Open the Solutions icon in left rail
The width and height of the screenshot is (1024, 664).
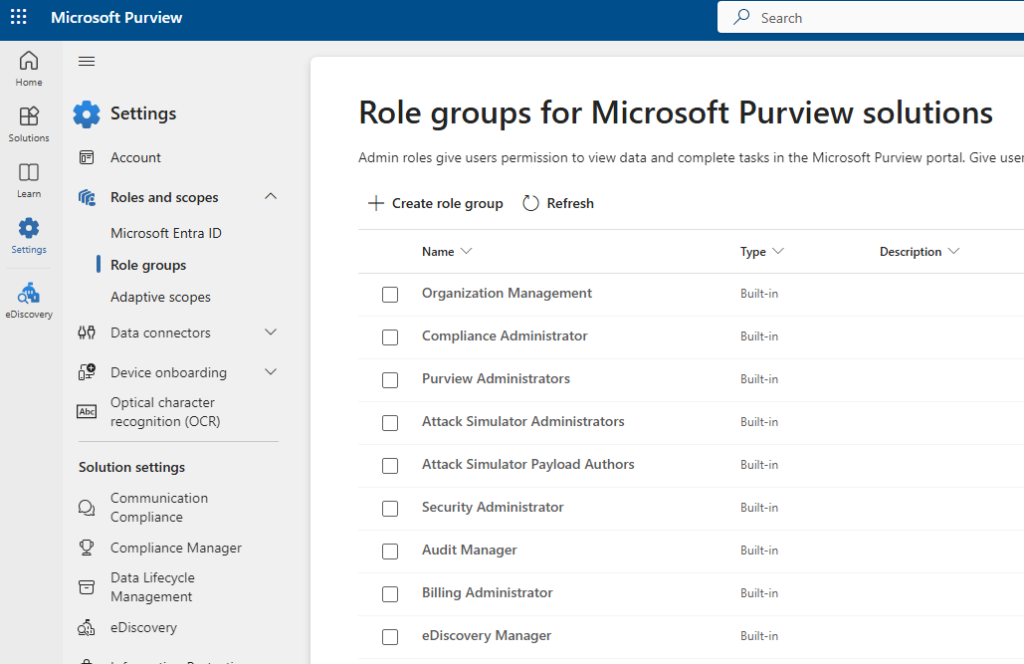click(29, 116)
